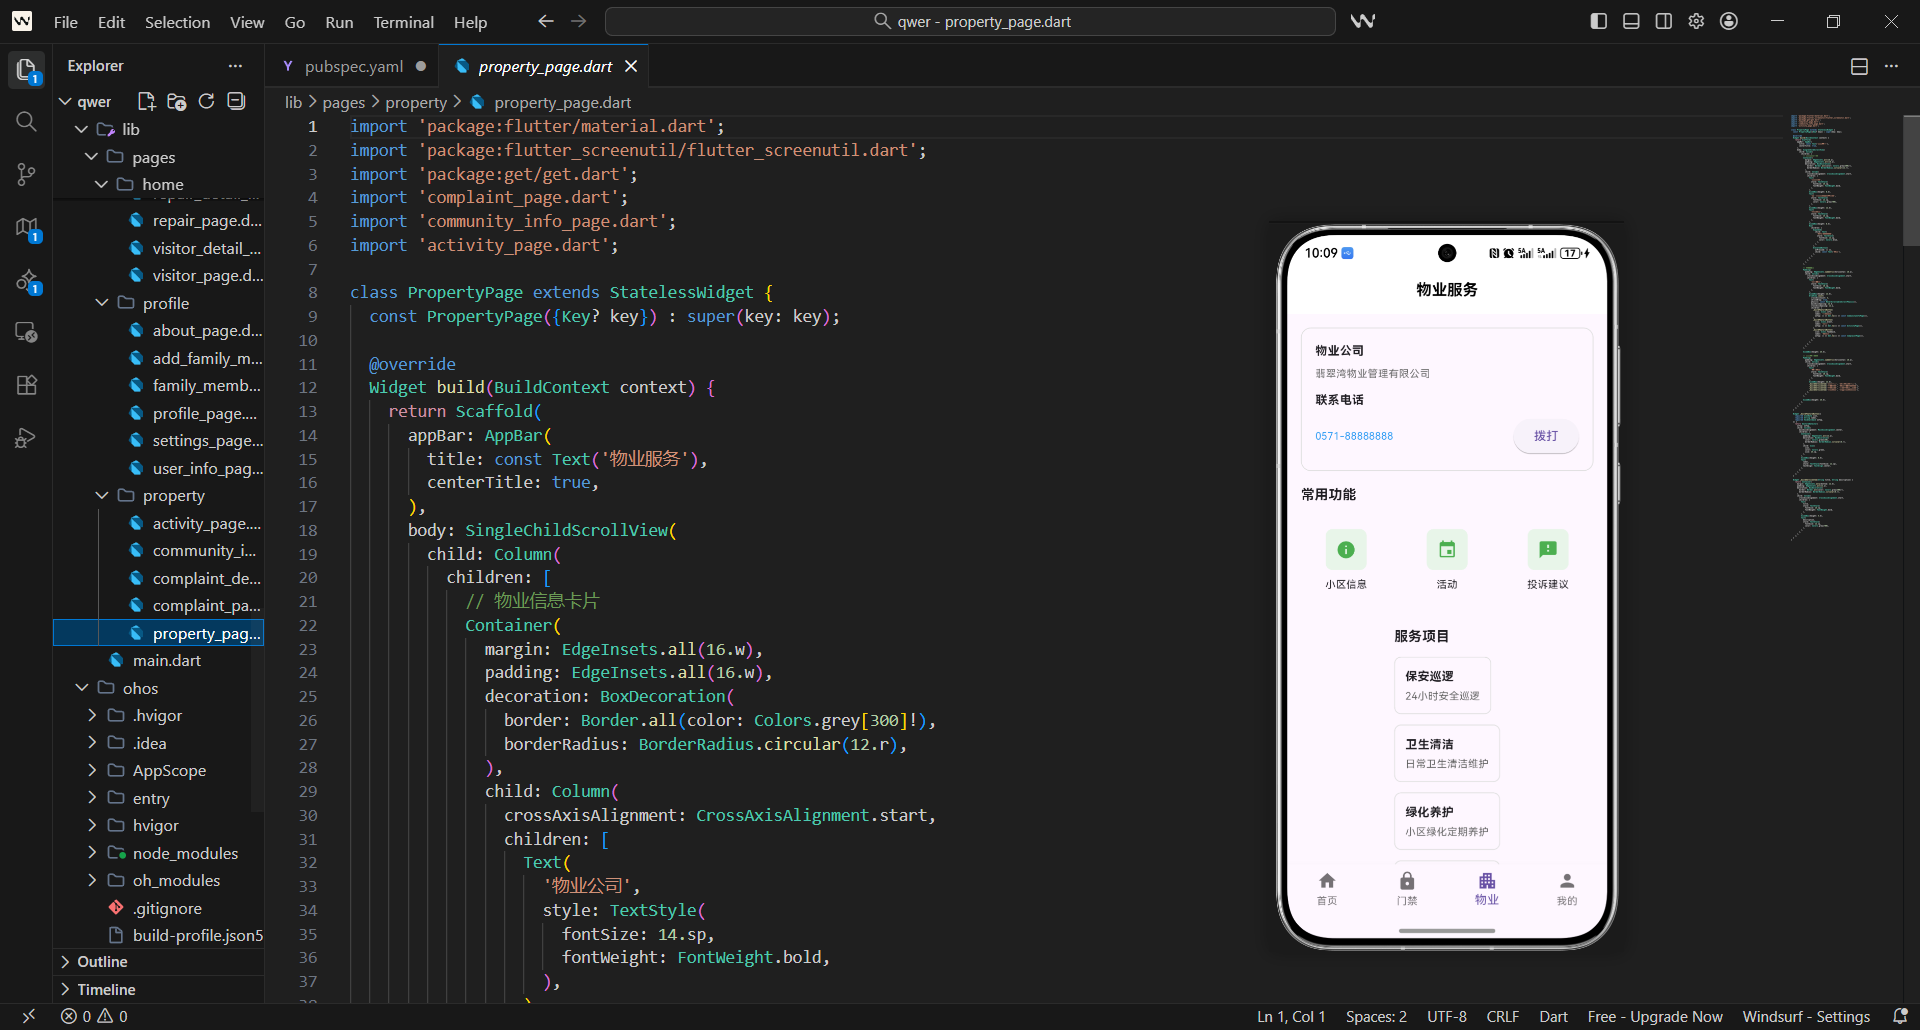Expand the Timeline section
The height and width of the screenshot is (1030, 1920).
(160, 989)
